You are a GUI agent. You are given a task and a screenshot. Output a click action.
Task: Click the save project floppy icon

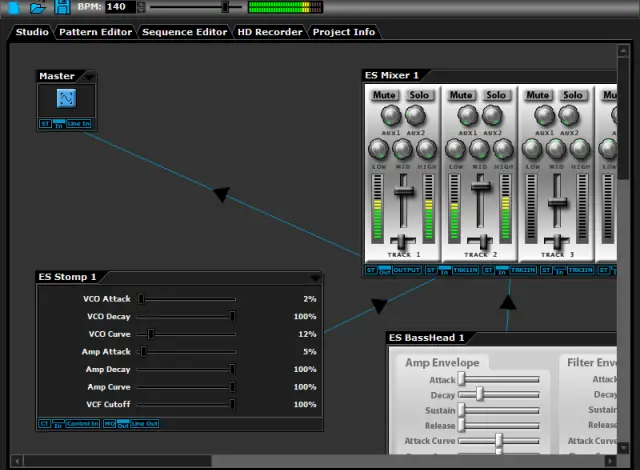(62, 7)
